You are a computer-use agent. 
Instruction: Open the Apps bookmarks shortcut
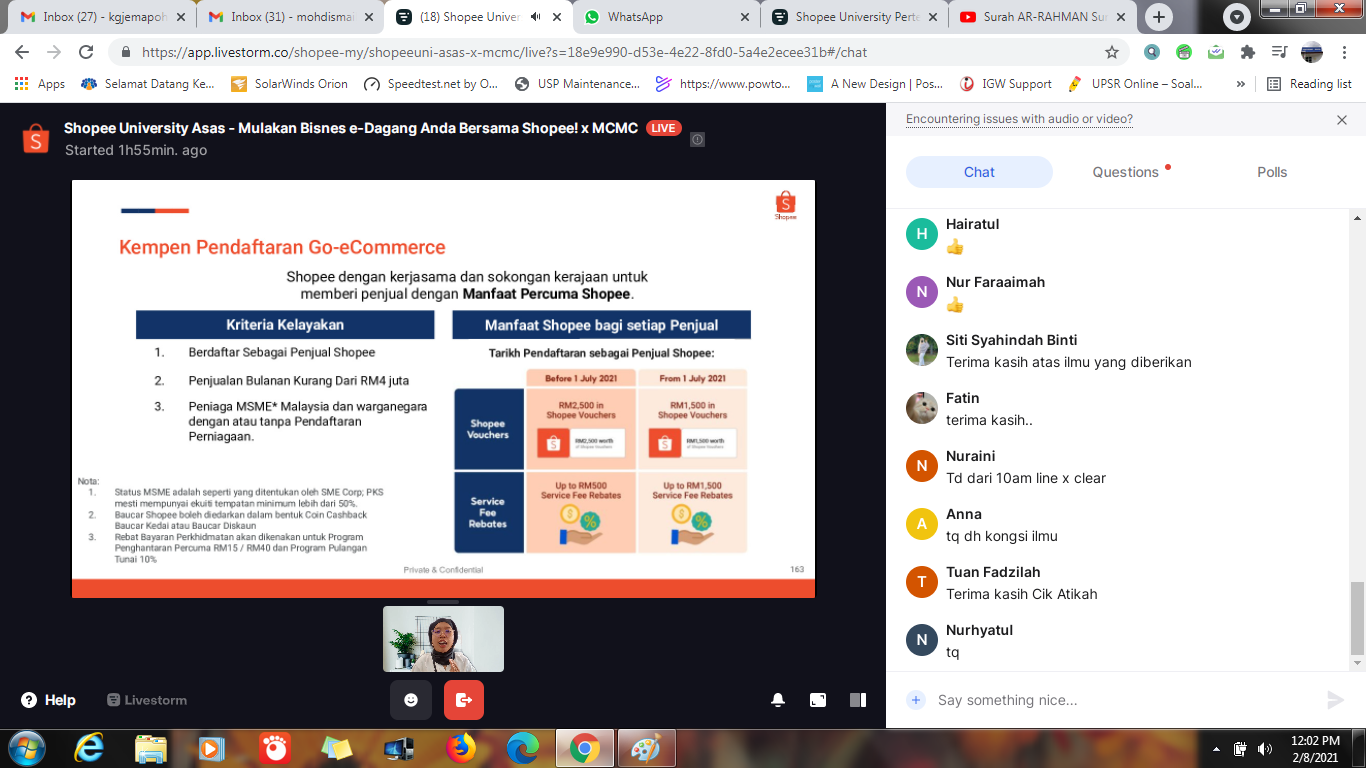click(x=40, y=84)
